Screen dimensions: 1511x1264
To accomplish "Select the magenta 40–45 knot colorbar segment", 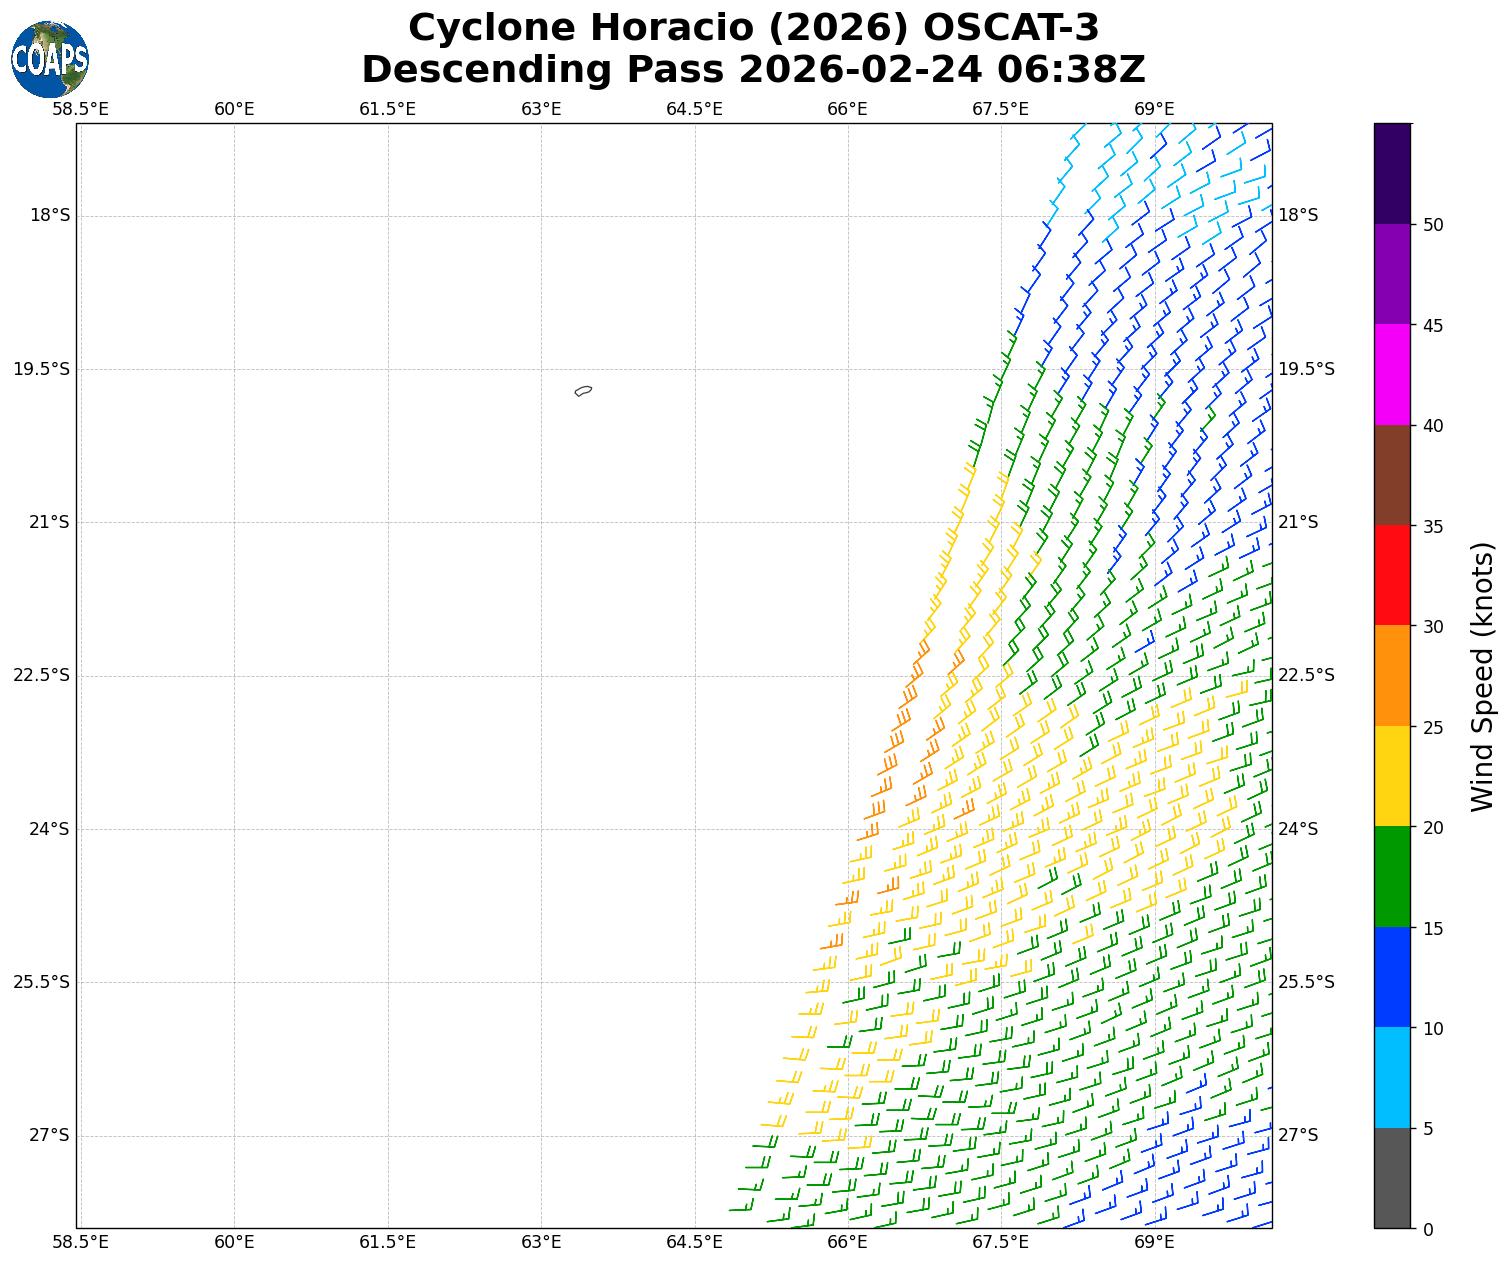I will coord(1392,374).
